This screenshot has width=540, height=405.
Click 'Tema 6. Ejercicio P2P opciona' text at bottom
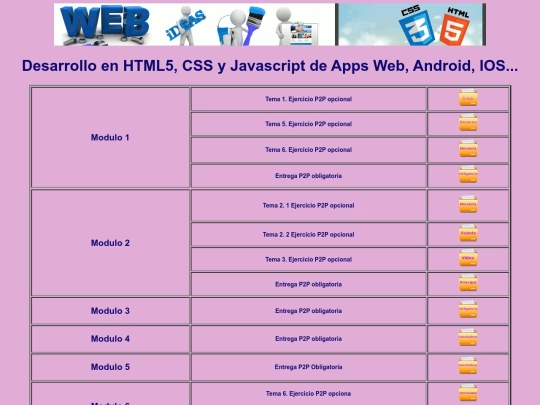[x=309, y=394]
